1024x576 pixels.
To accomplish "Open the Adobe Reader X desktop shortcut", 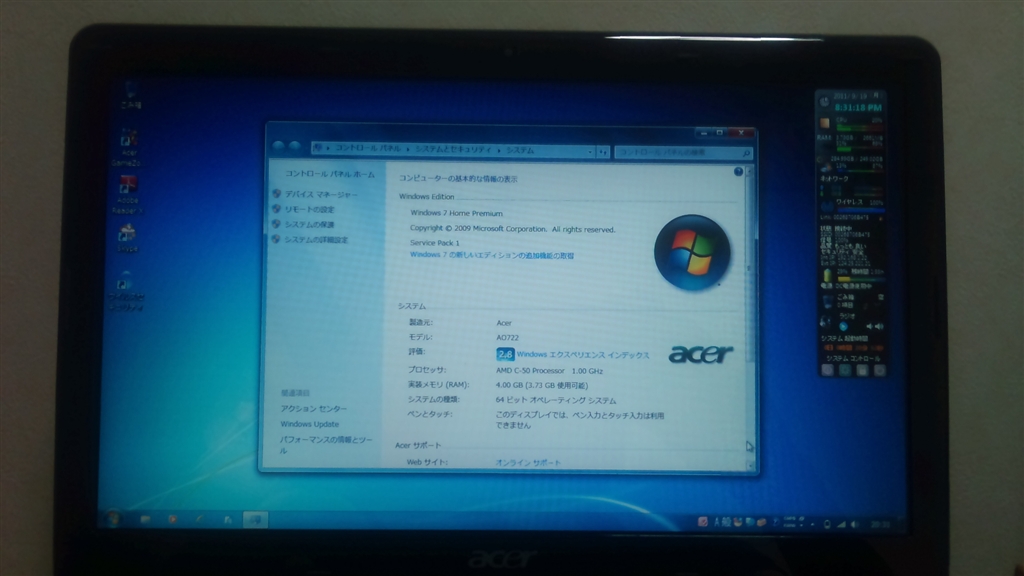I will click(x=127, y=194).
